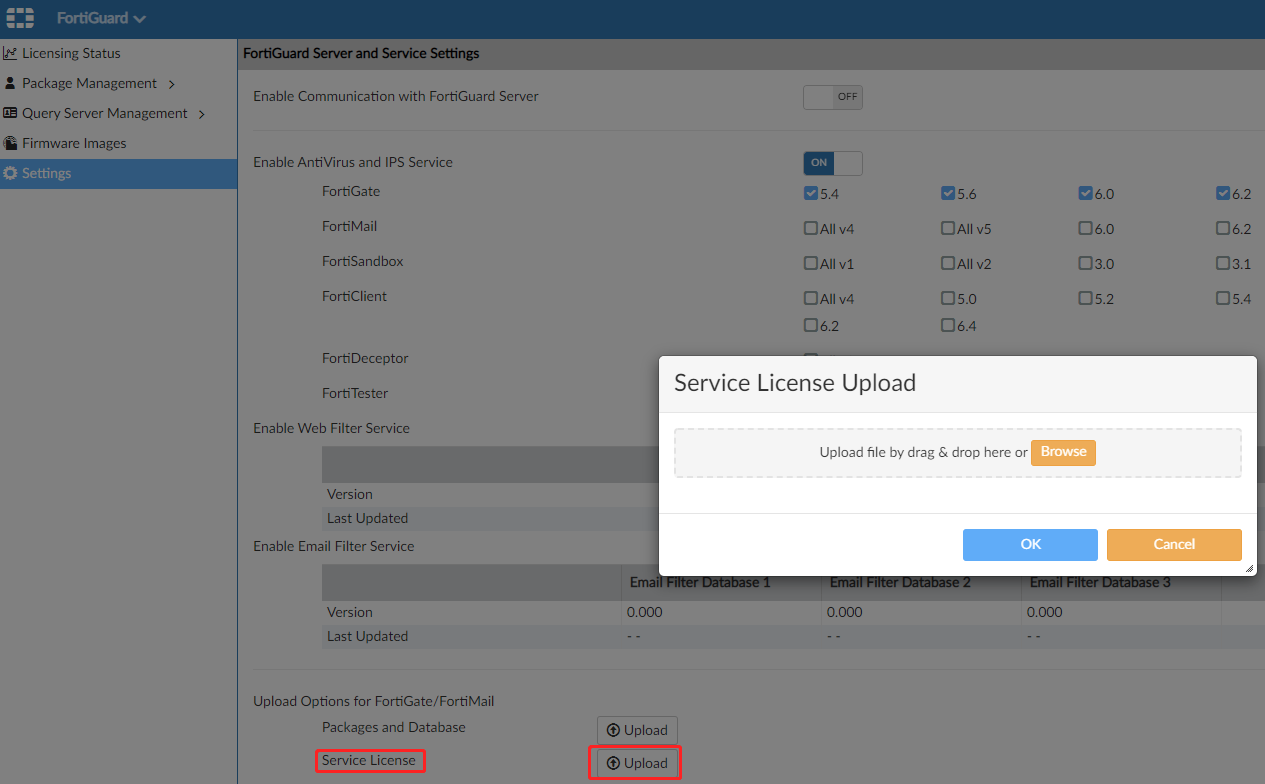Viewport: 1265px width, 784px height.
Task: Uncheck FortiGate 5.4 checkbox
Action: point(811,193)
